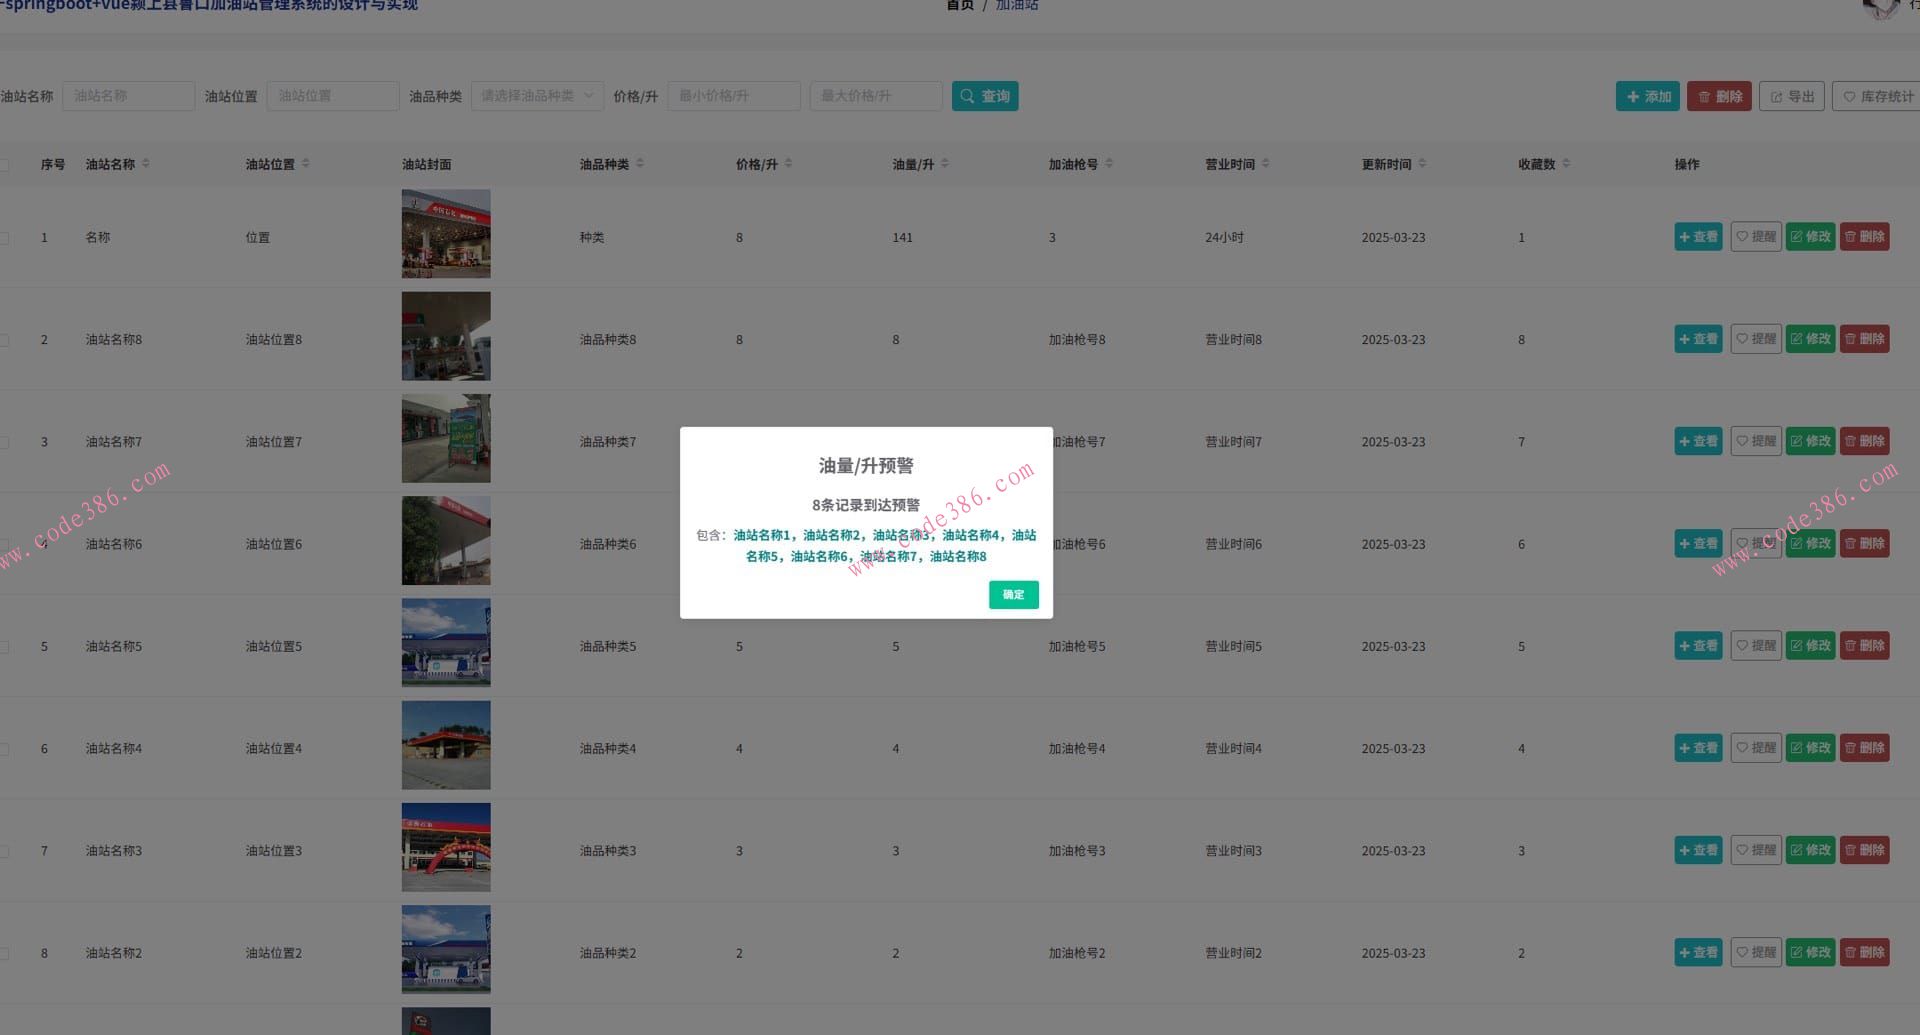
Task: Sort by 价格/升 column arrows
Action: 788,164
